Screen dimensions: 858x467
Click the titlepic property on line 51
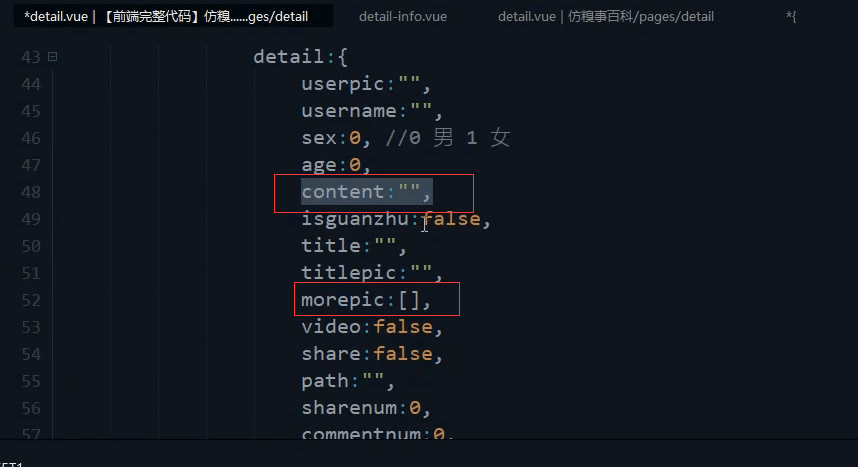(349, 273)
